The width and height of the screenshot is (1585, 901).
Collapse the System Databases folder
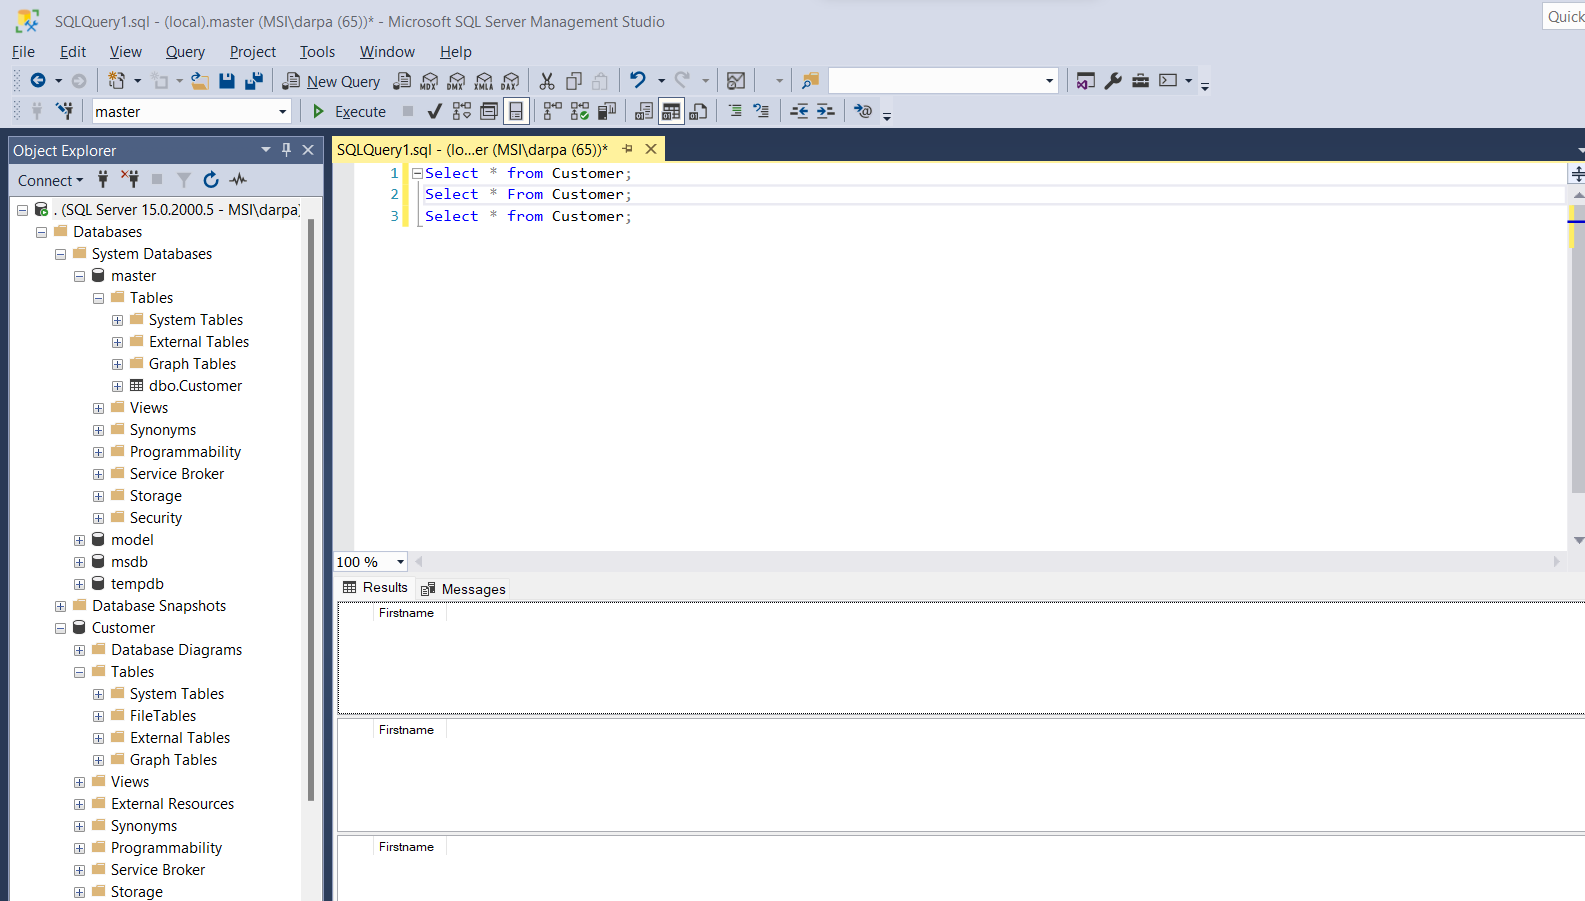point(60,254)
